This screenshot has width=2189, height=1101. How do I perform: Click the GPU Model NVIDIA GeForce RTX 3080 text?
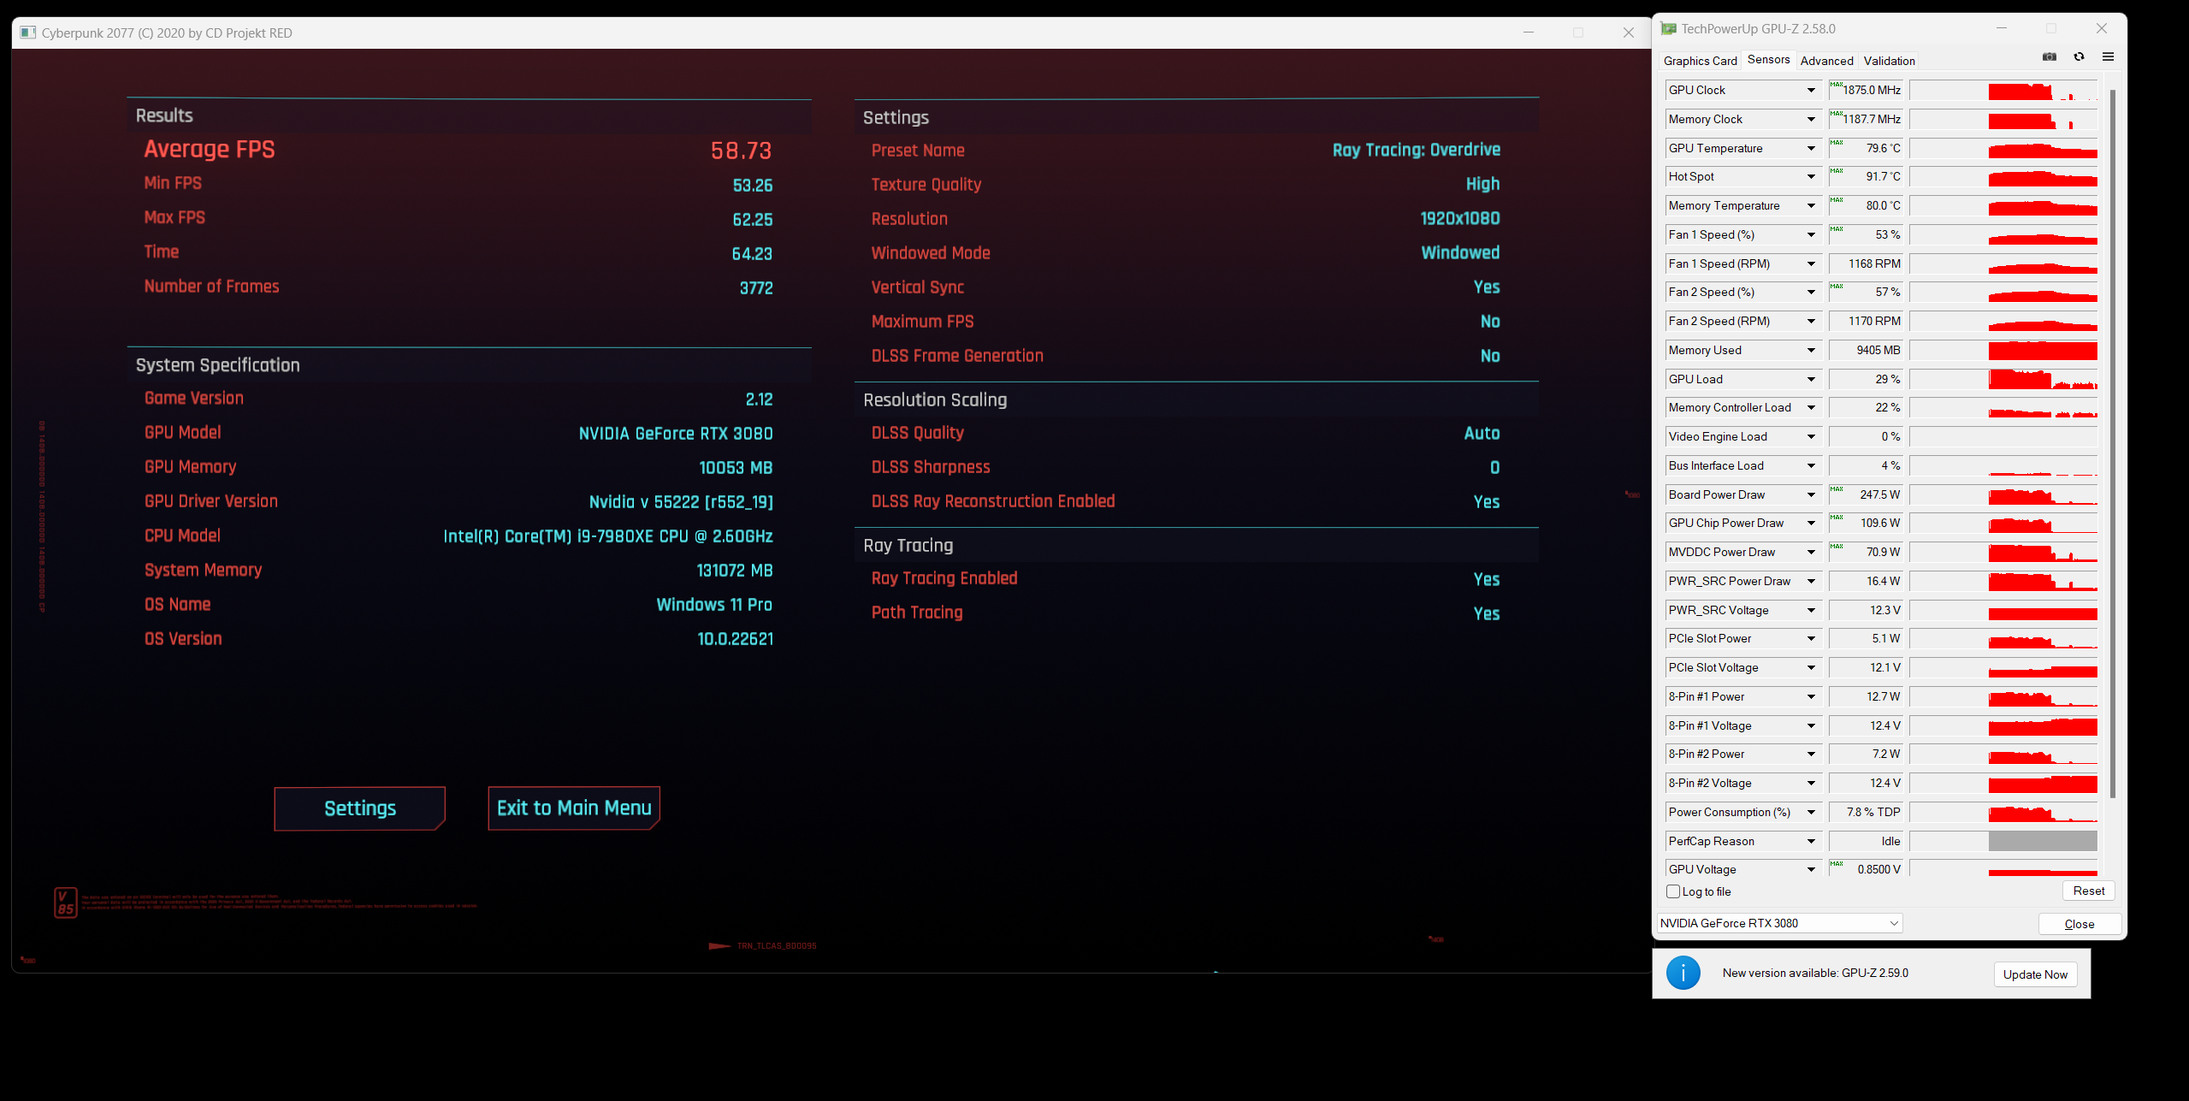point(676,434)
